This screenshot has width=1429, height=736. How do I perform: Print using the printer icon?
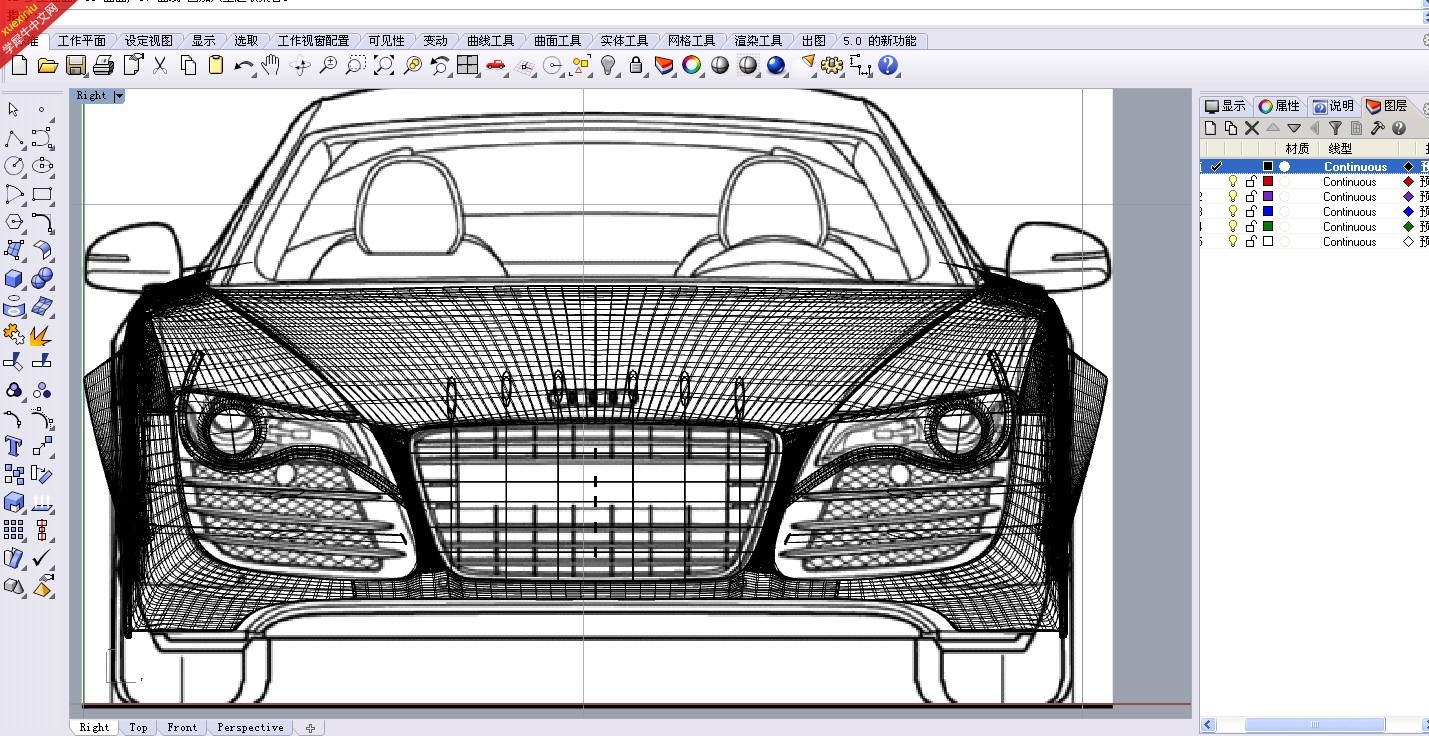click(x=103, y=66)
